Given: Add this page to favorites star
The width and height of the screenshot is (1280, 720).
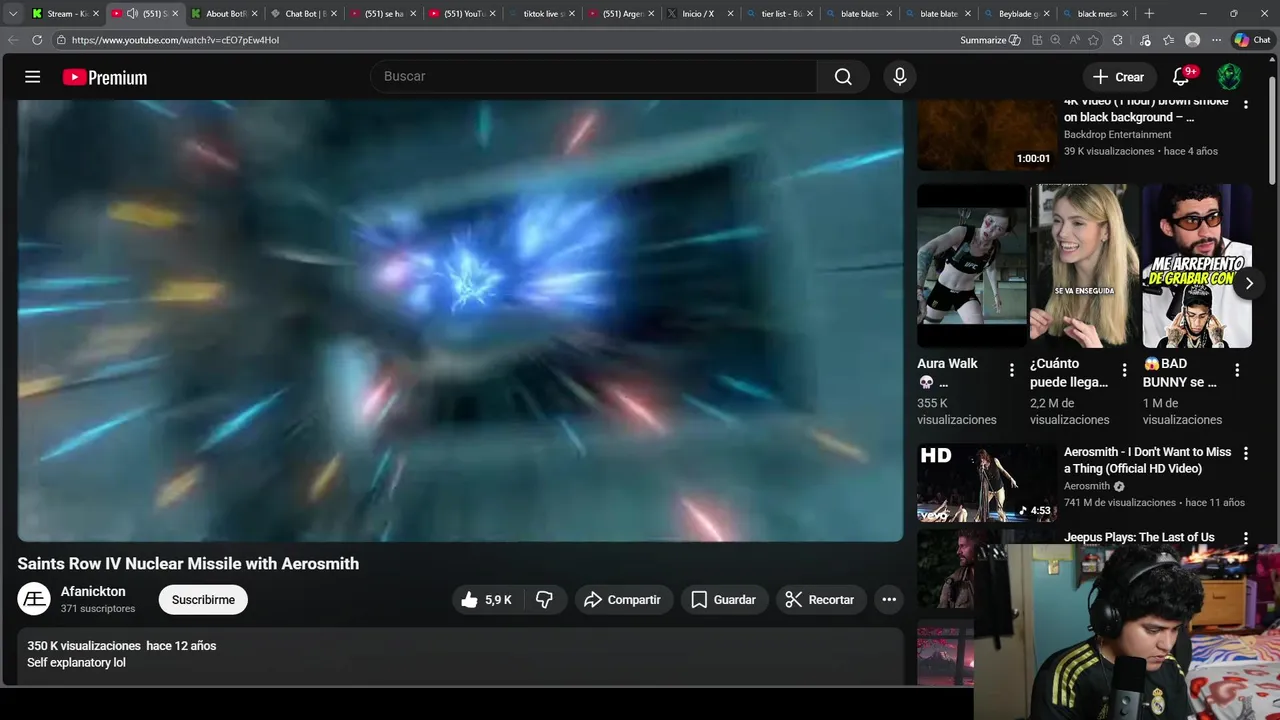Looking at the screenshot, I should click(1093, 40).
